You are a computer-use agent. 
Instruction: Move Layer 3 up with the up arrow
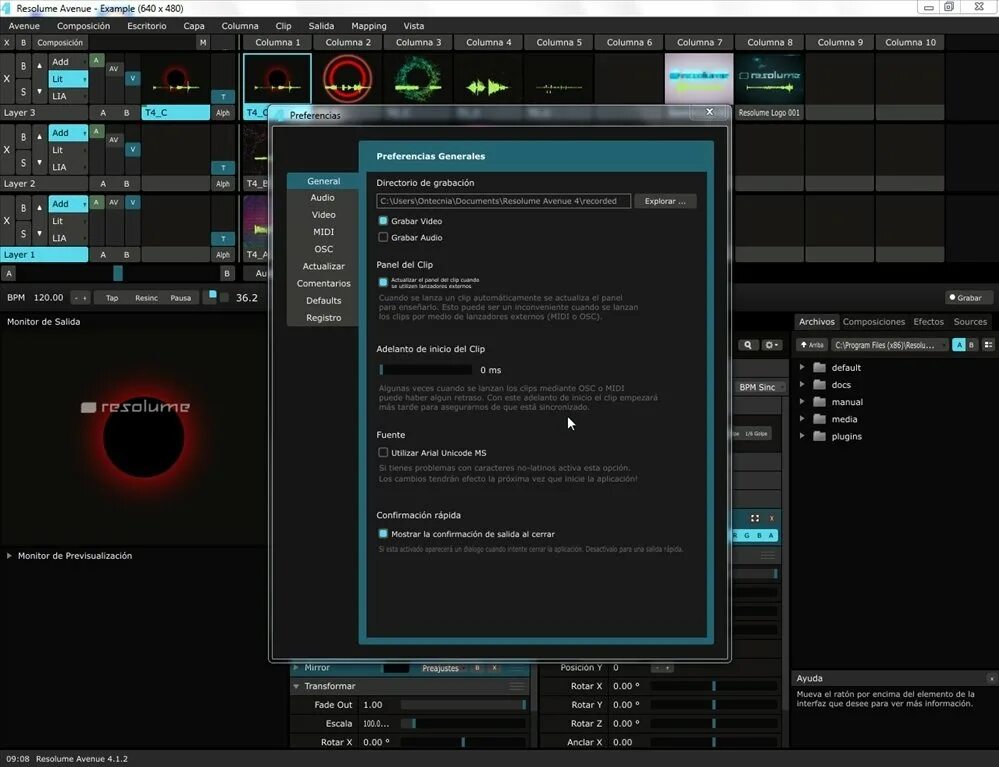point(40,66)
